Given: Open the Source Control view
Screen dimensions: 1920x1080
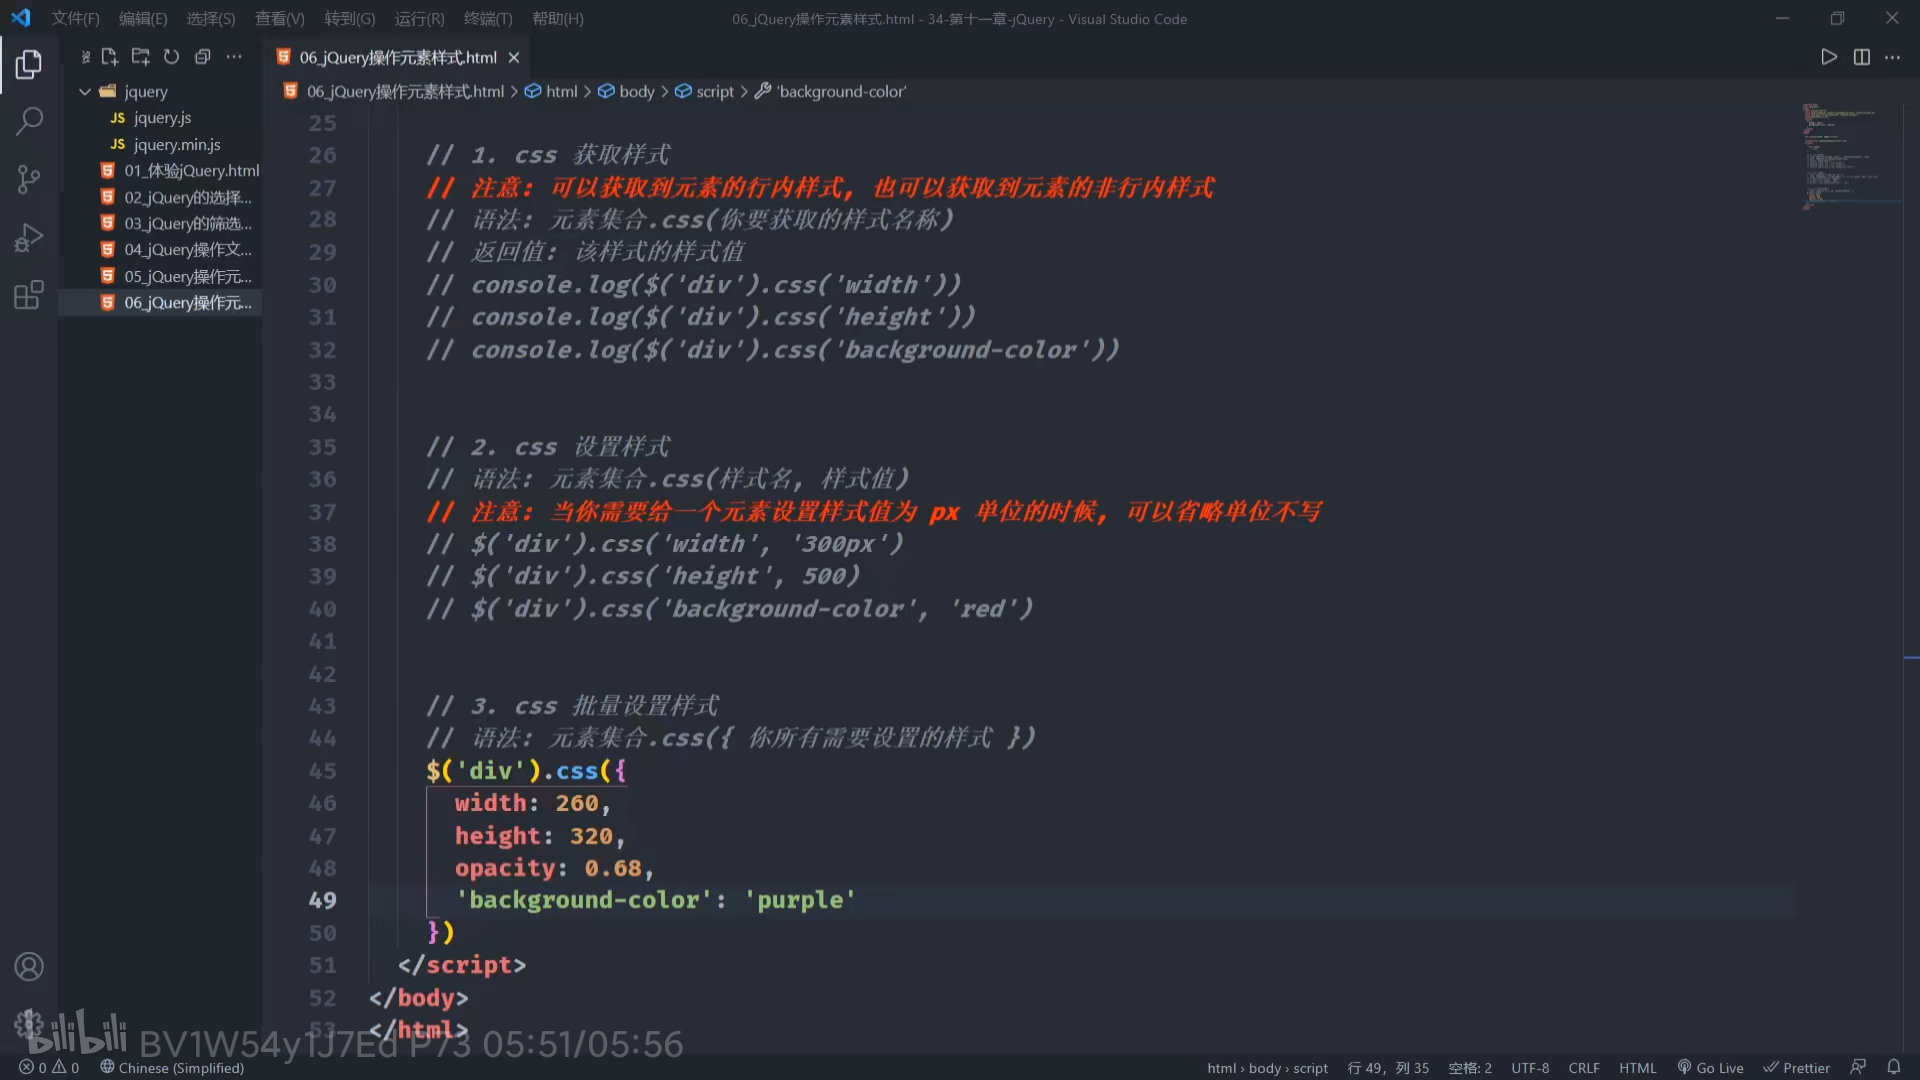Looking at the screenshot, I should pyautogui.click(x=29, y=179).
